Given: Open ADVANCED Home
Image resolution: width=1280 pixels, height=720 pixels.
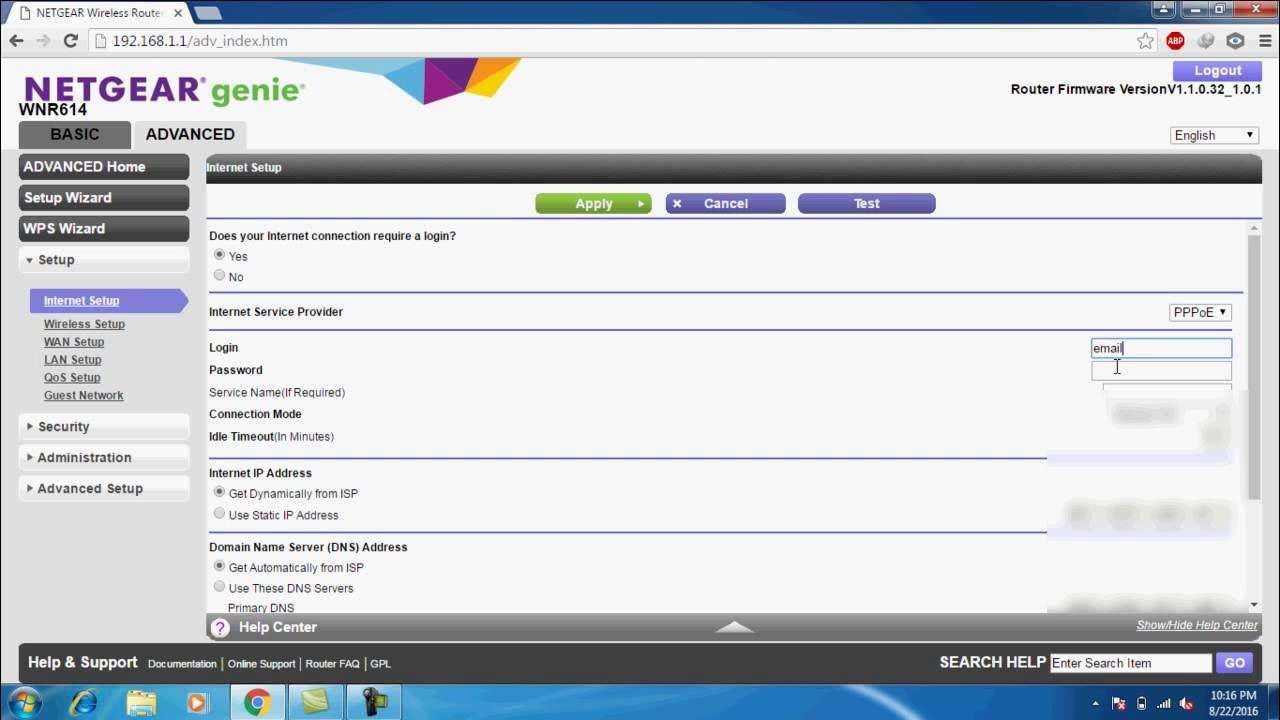Looking at the screenshot, I should coord(104,167).
